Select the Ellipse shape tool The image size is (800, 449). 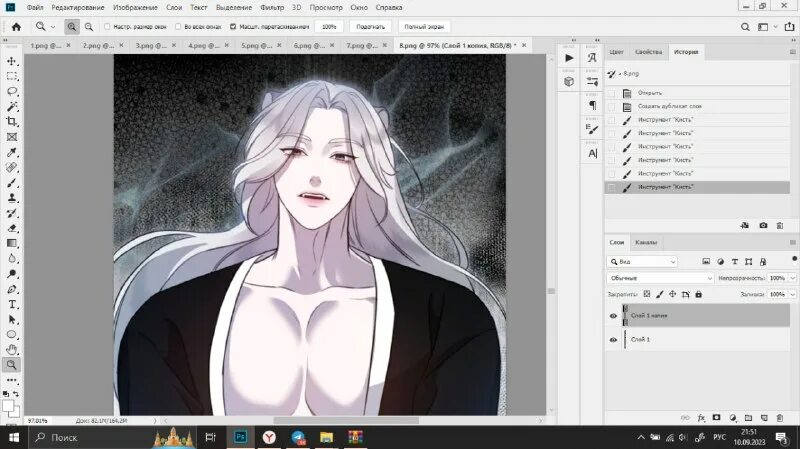(x=12, y=335)
